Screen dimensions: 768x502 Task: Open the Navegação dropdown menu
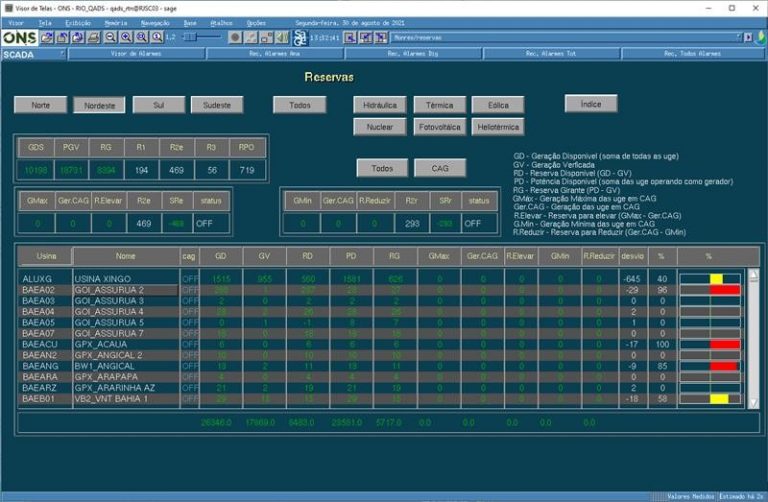[x=155, y=21]
